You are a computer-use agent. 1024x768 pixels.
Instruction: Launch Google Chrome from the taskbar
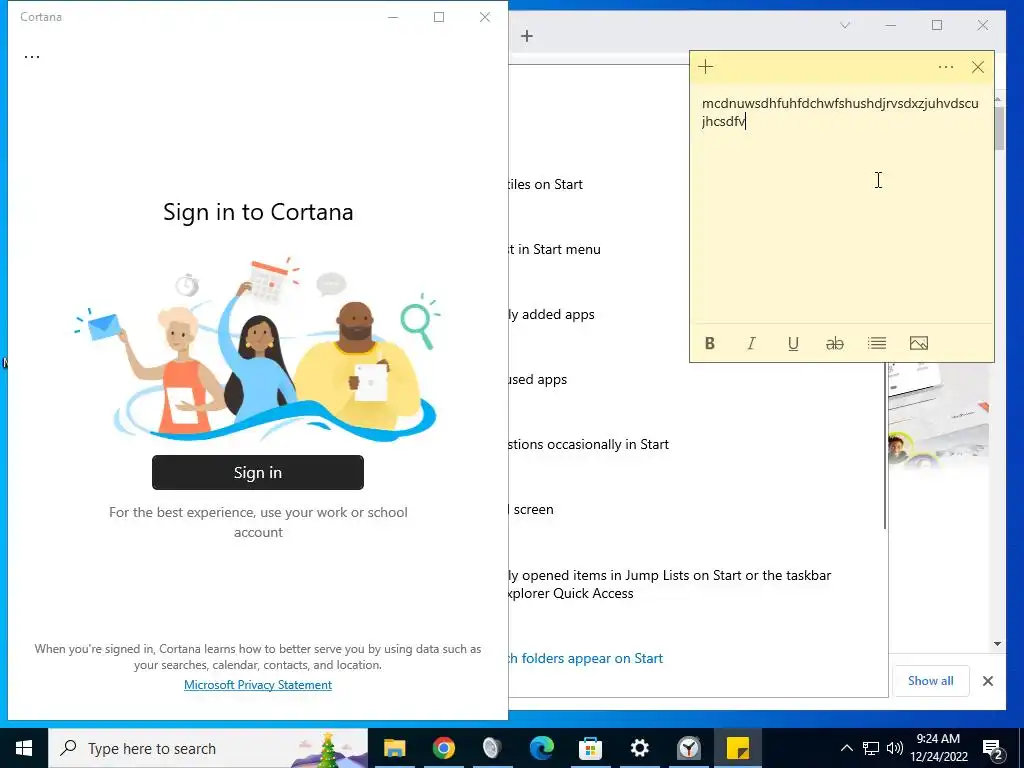click(x=443, y=748)
